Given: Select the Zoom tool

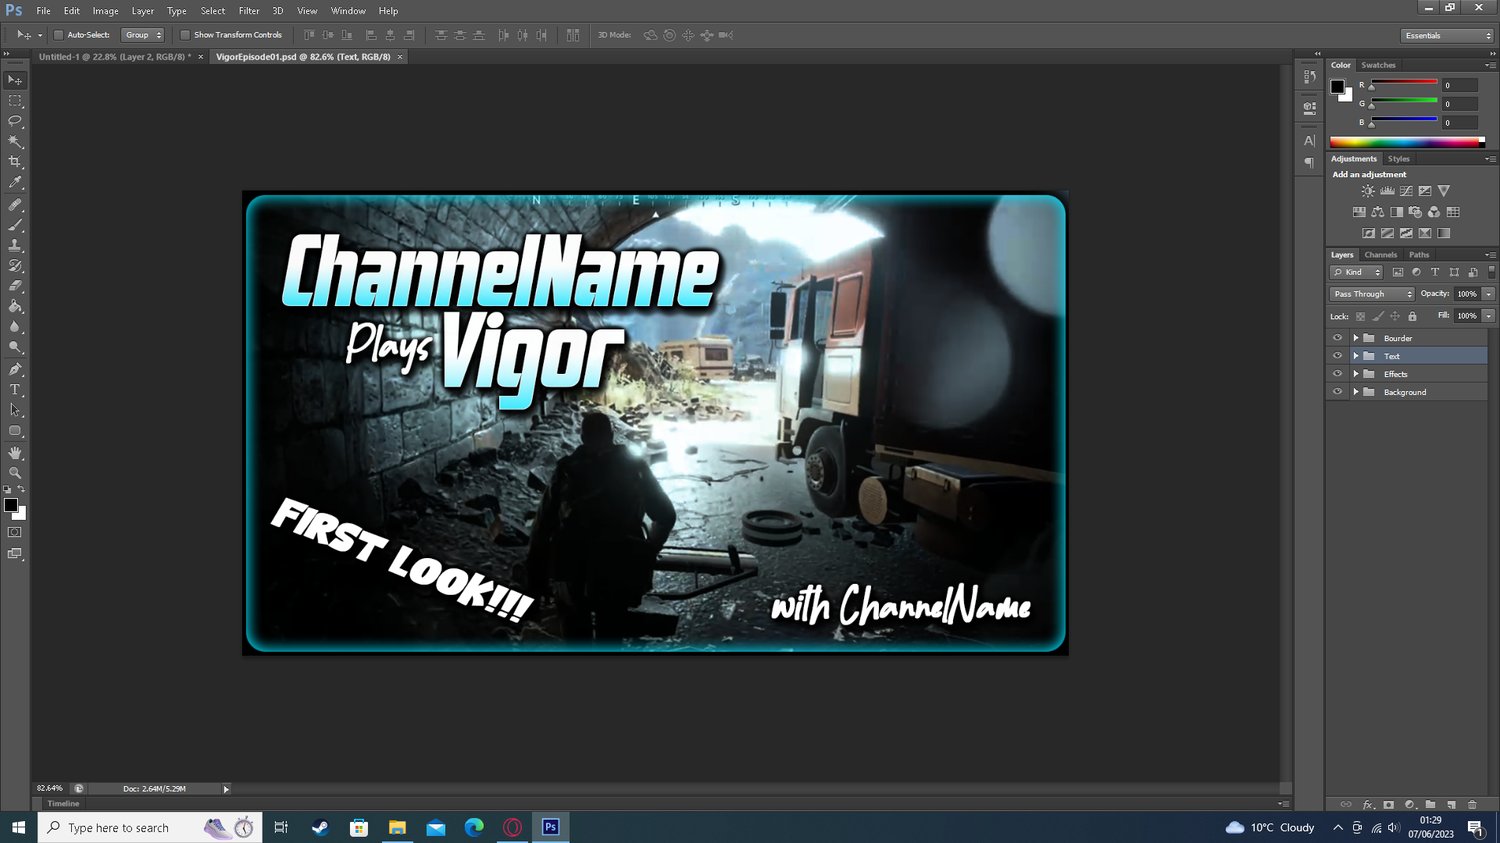Looking at the screenshot, I should 15,473.
